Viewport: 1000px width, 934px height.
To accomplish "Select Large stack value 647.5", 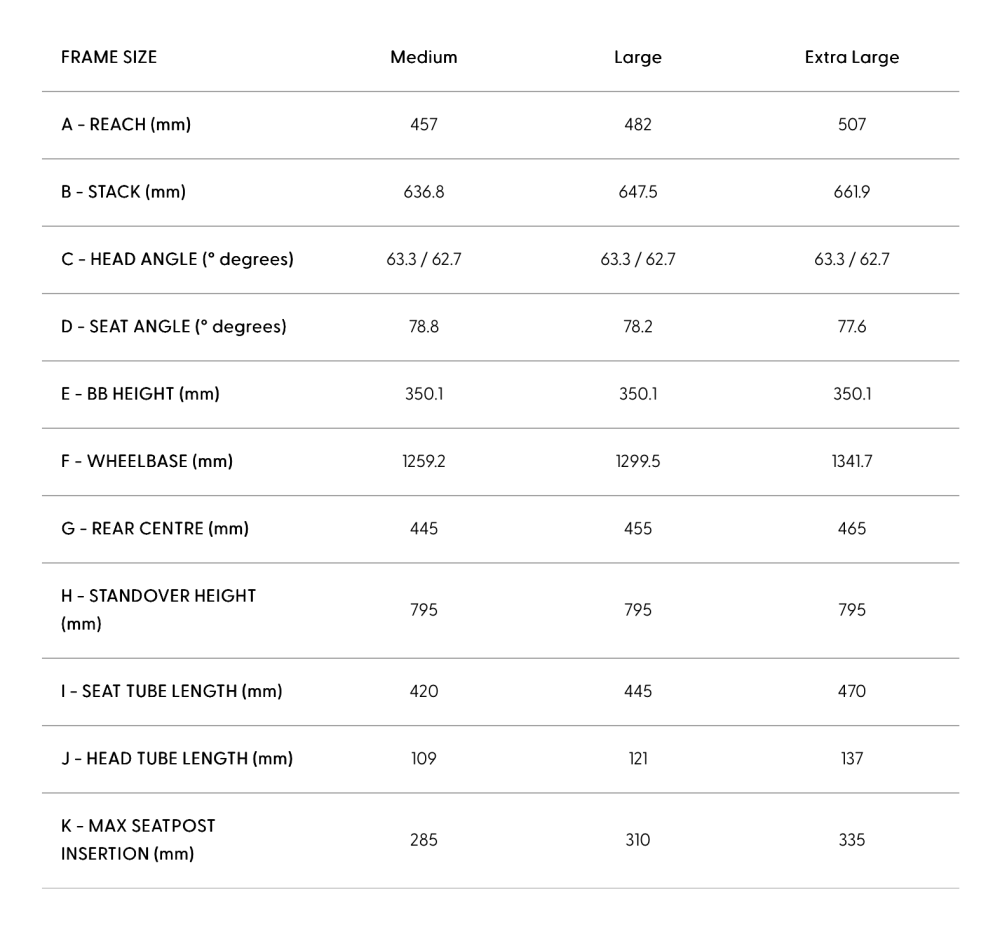I will tap(638, 192).
